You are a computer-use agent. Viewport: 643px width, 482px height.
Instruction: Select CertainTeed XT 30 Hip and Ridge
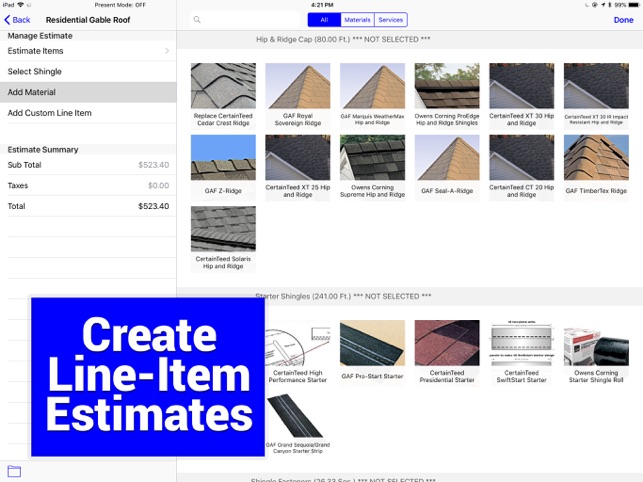pyautogui.click(x=522, y=96)
